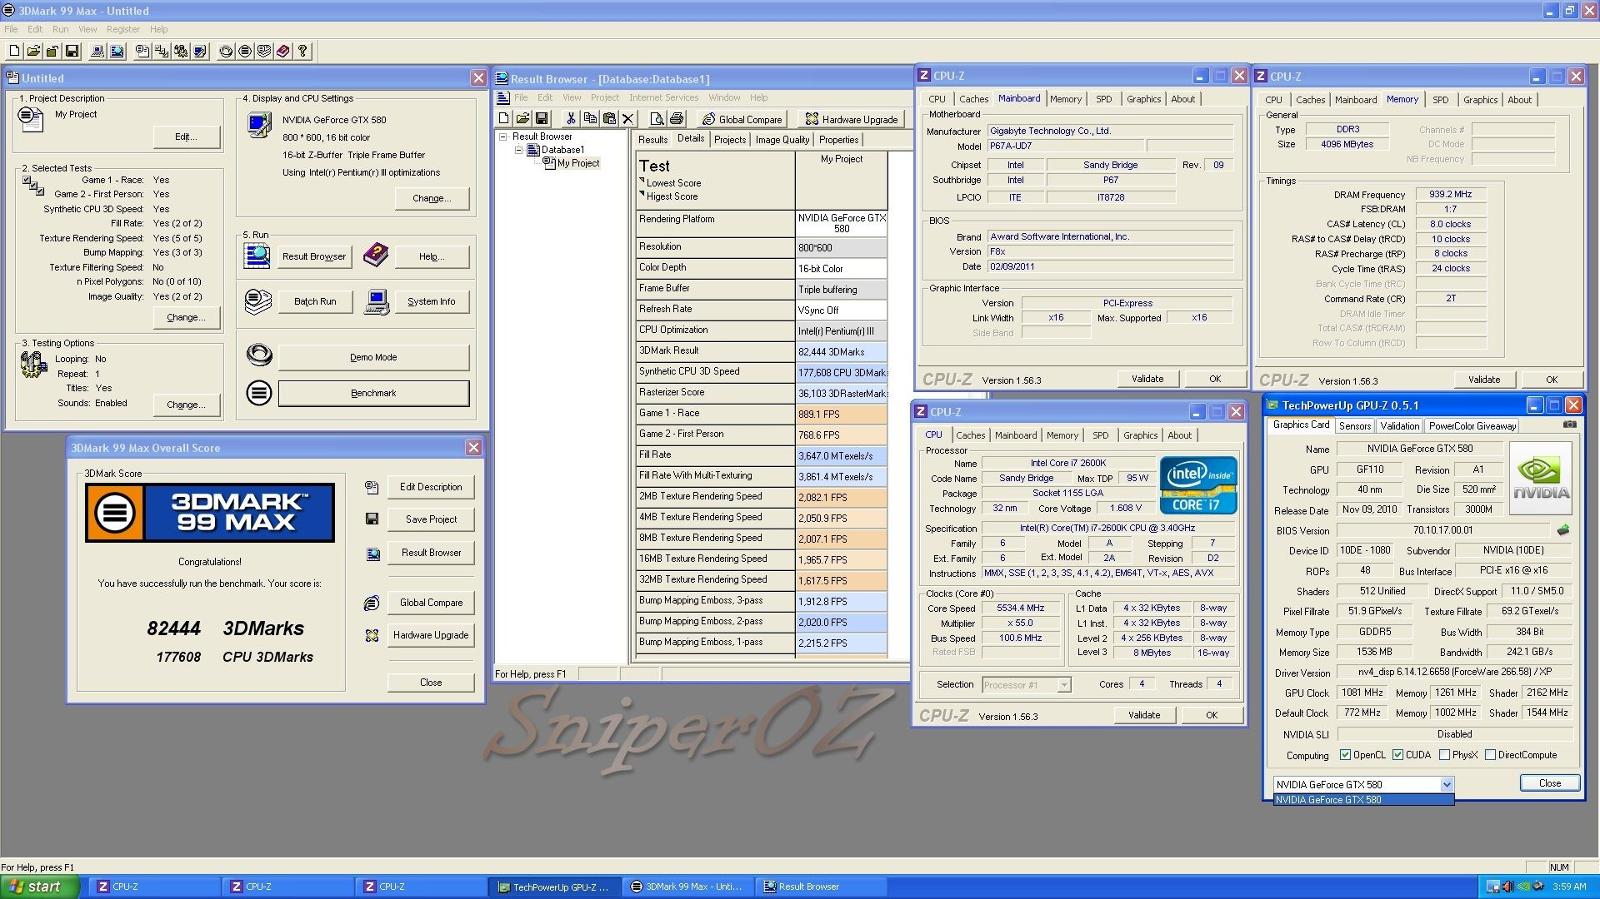Click Global Compare in Result Browser toolbar
The height and width of the screenshot is (899, 1600).
[x=742, y=119]
